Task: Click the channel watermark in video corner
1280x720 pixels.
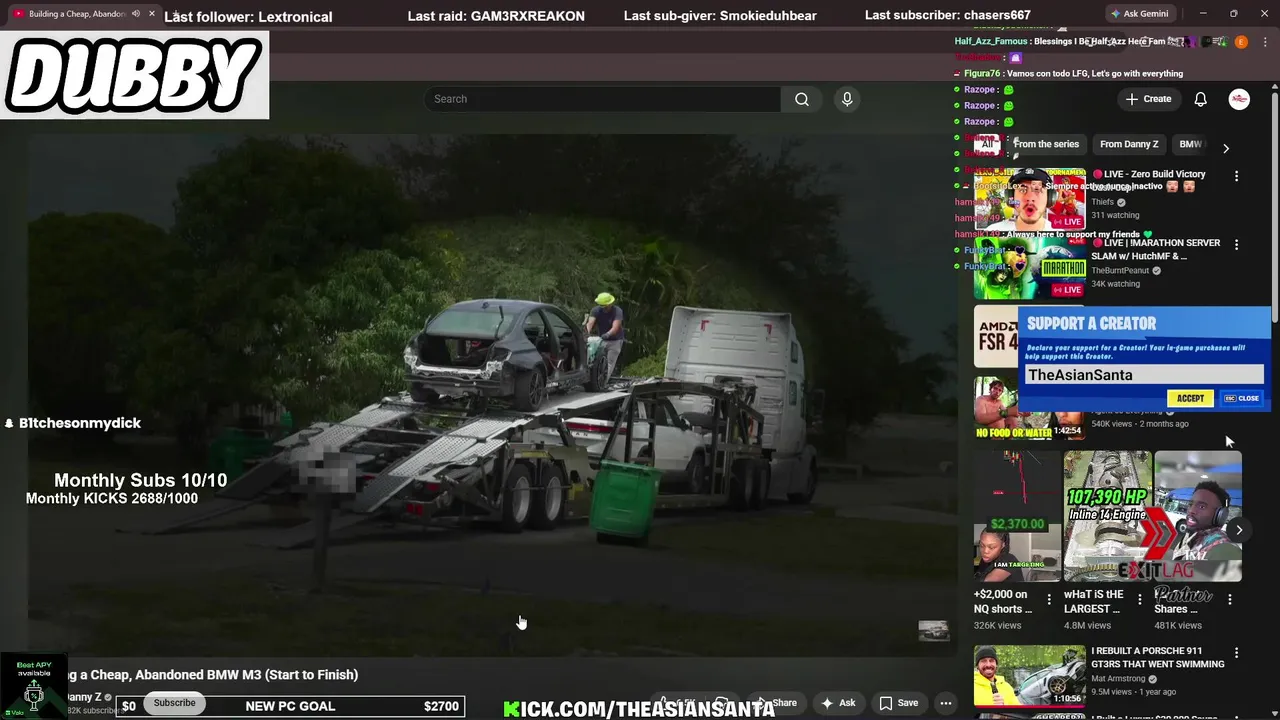Action: pos(933,630)
